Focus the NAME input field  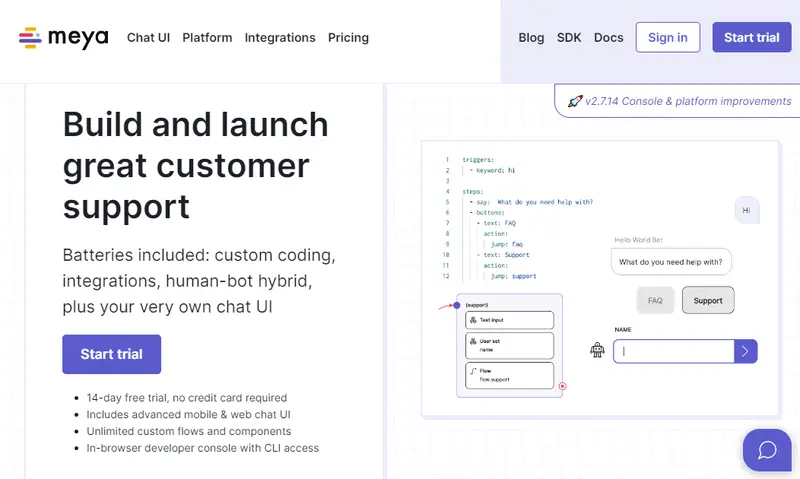click(673, 351)
